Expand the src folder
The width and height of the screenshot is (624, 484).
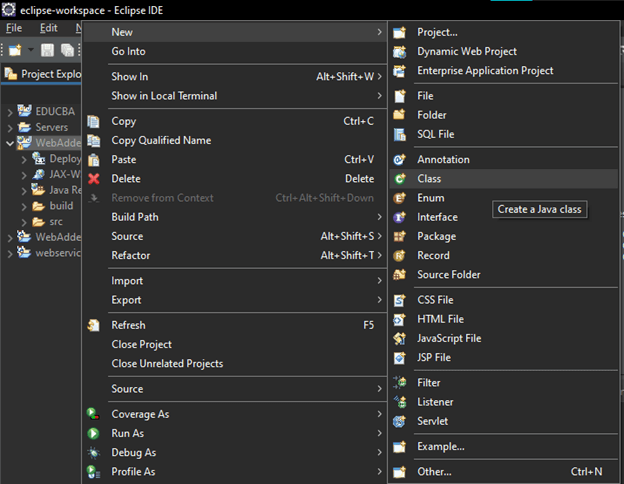coord(24,222)
